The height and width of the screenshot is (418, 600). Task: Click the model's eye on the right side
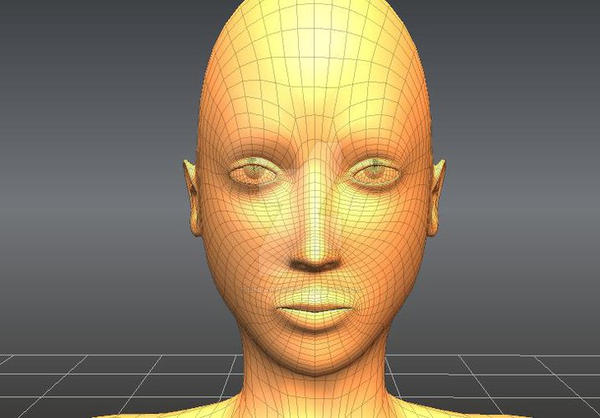(375, 173)
